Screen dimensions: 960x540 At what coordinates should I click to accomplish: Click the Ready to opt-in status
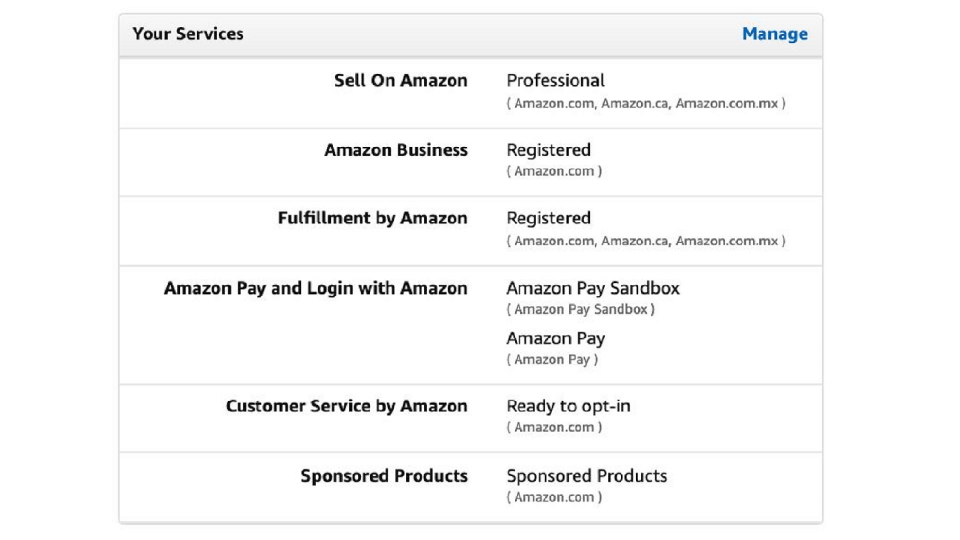(568, 406)
